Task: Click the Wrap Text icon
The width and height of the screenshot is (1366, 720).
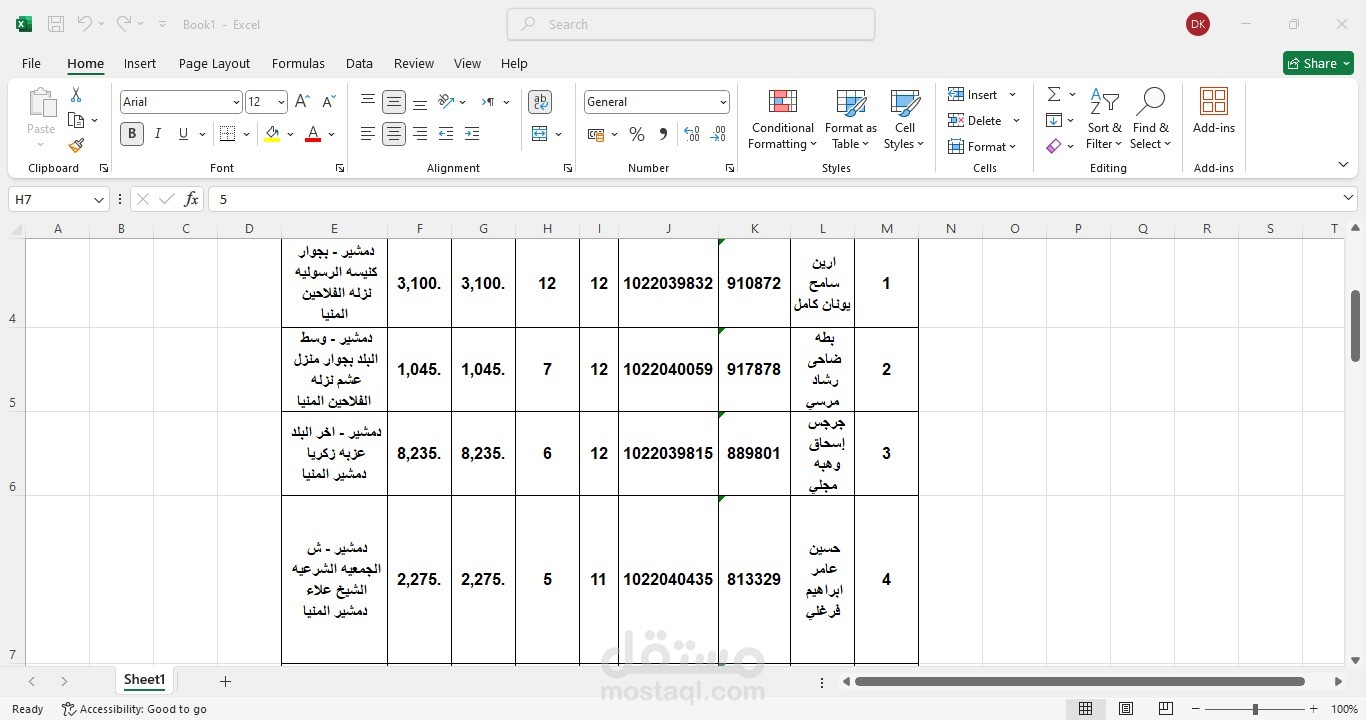Action: pos(540,102)
